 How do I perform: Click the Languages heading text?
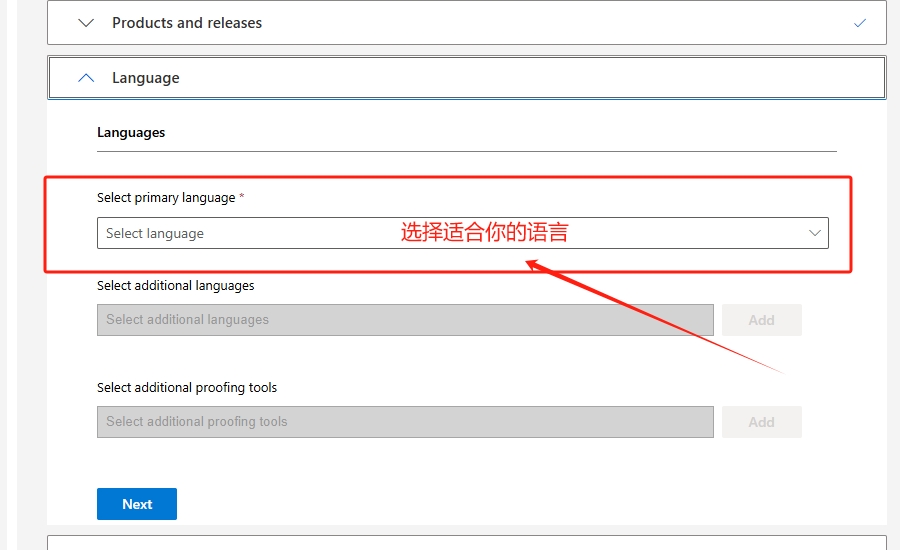tap(131, 132)
